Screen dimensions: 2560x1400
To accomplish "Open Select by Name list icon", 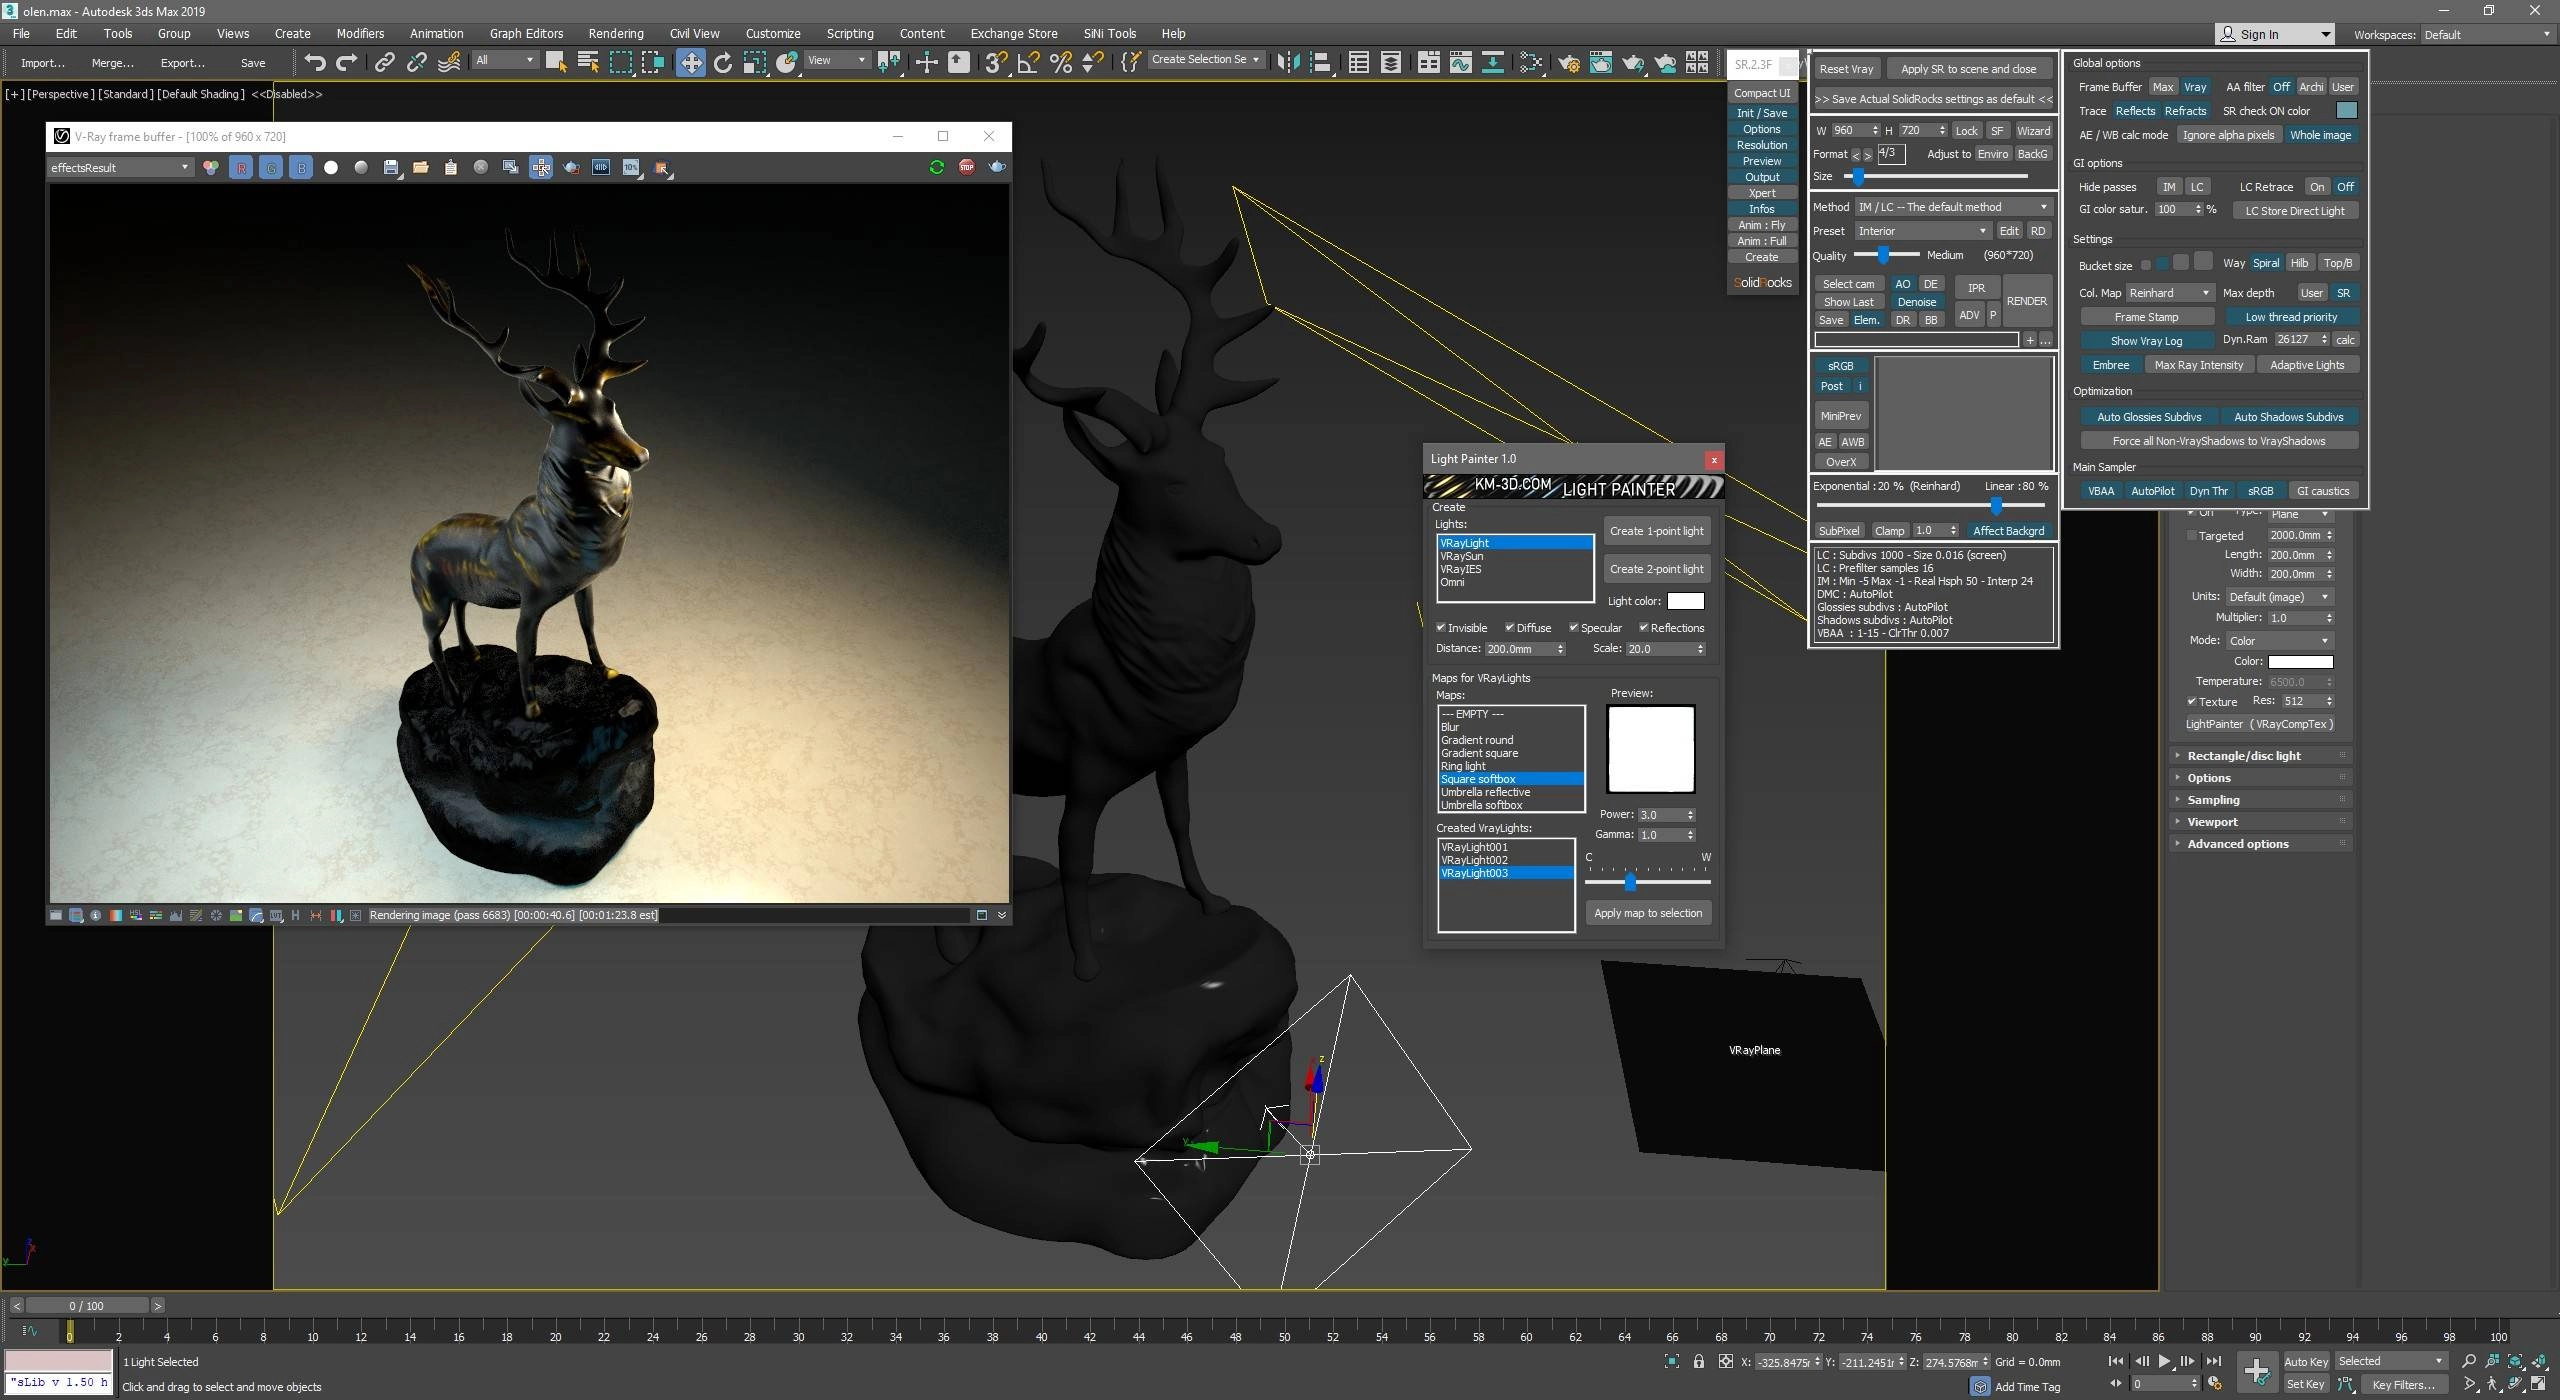I will click(588, 62).
